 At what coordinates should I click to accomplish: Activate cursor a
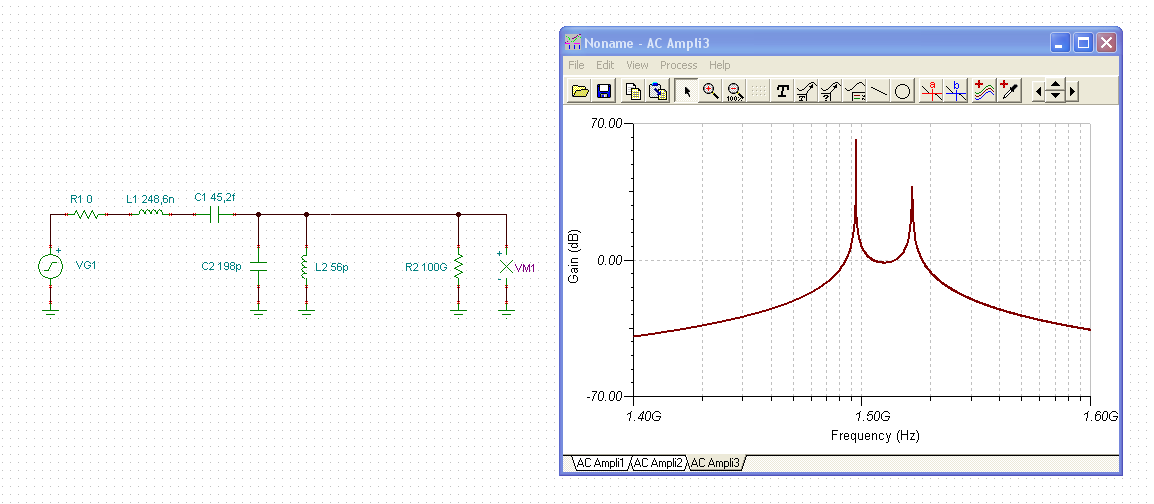932,91
